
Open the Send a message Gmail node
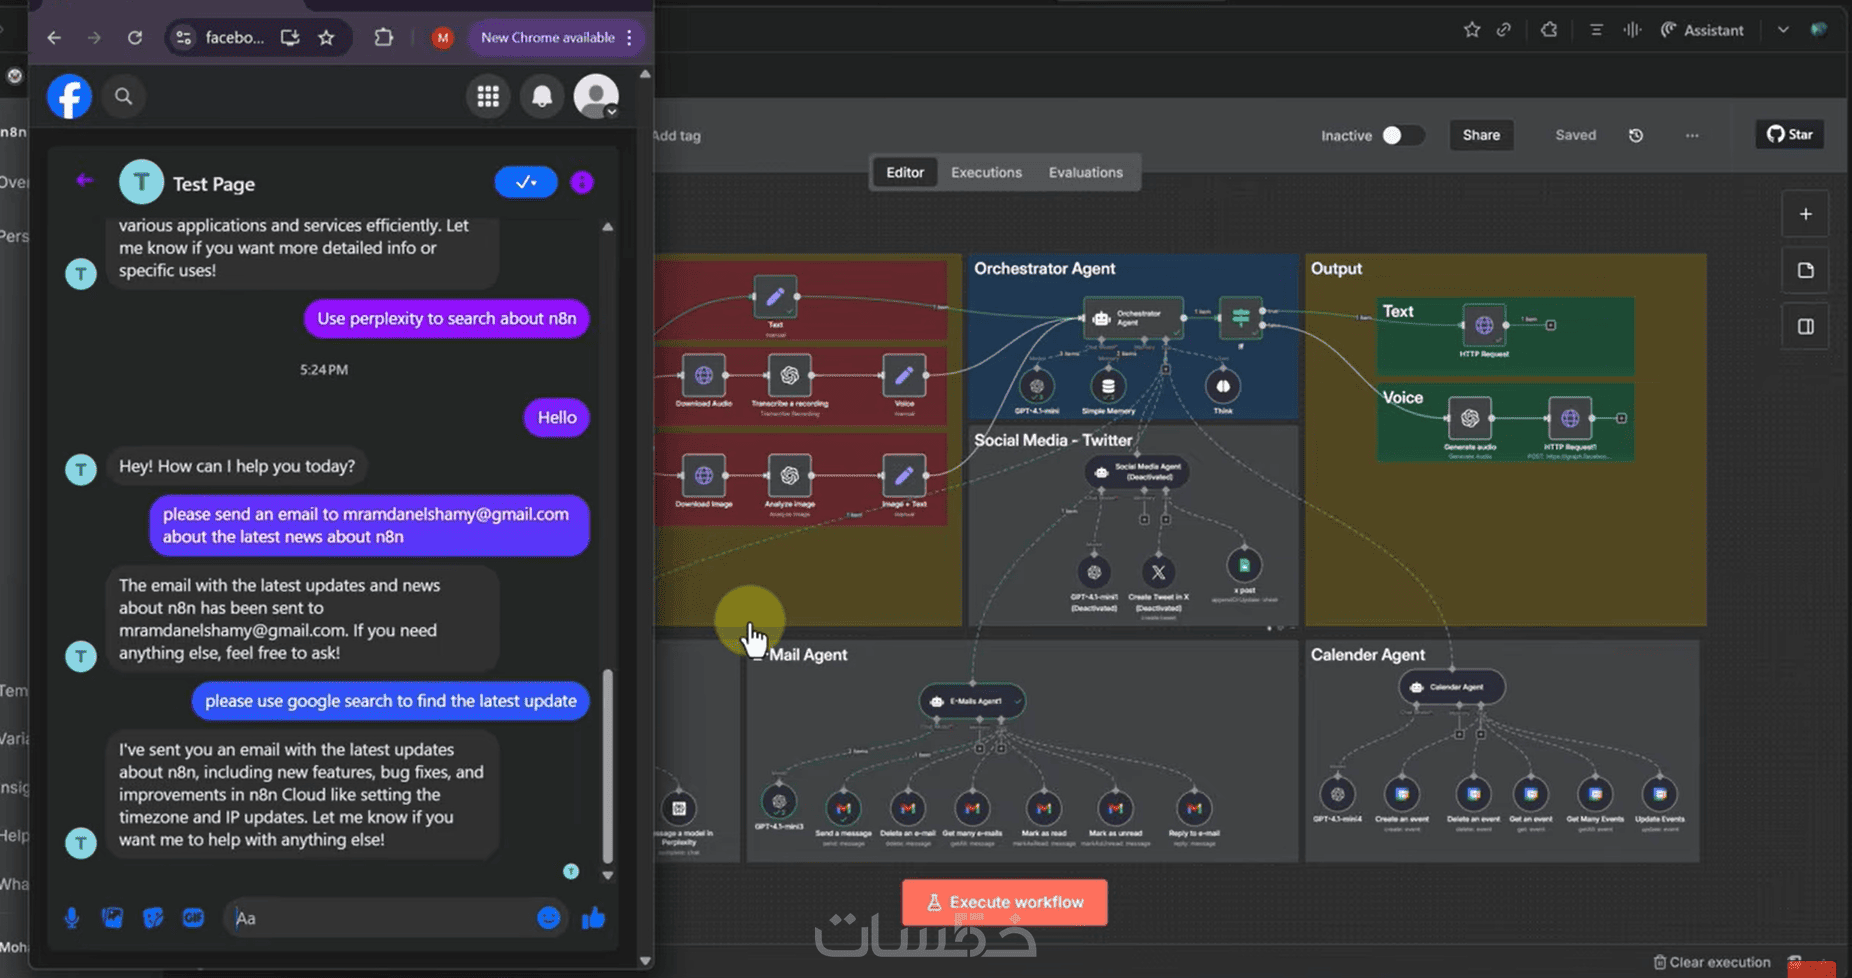coord(843,808)
